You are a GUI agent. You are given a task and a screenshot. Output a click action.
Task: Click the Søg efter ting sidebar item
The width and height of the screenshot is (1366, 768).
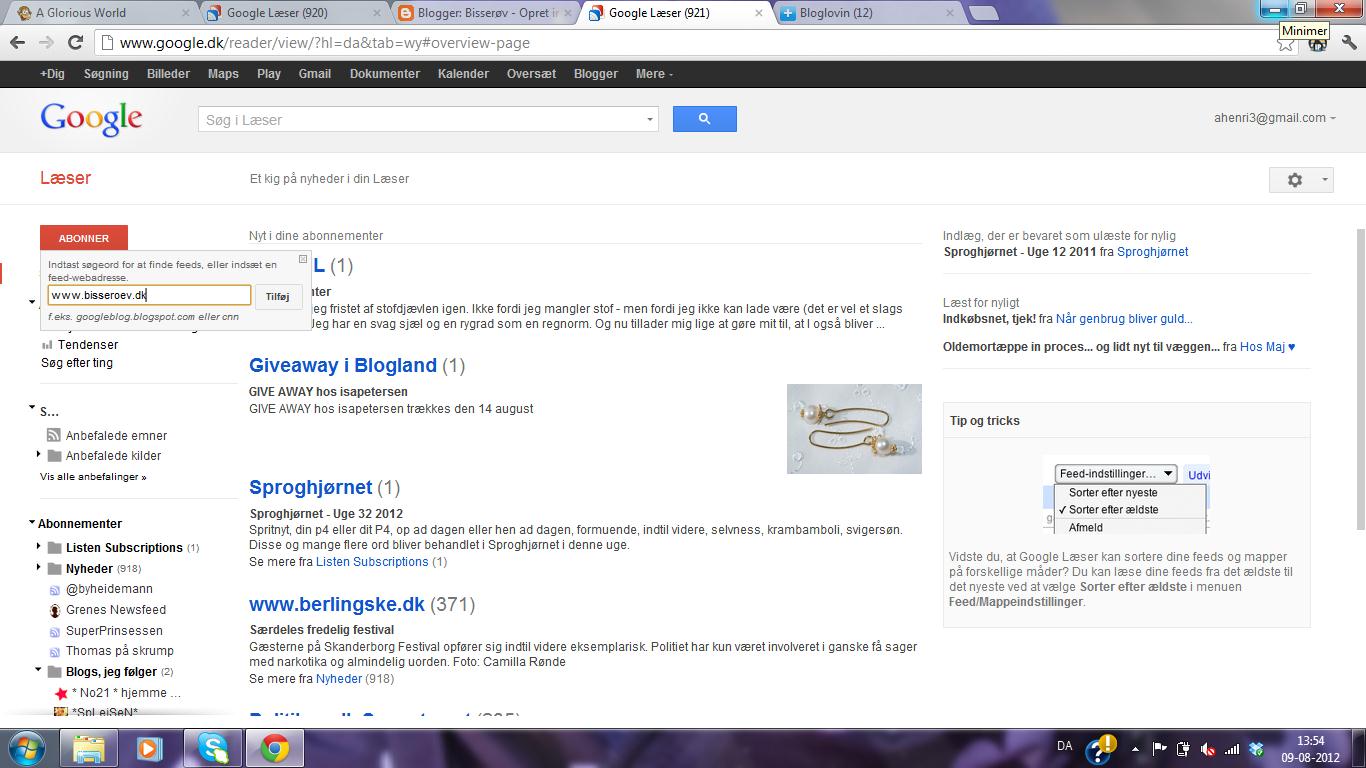77,363
